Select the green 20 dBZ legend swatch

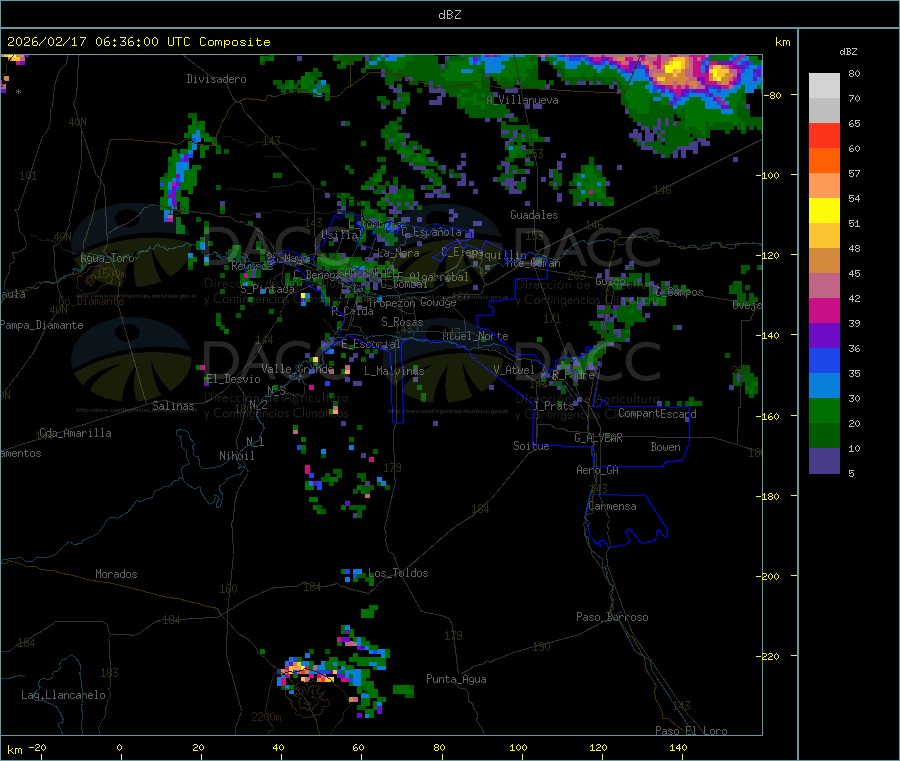tap(824, 410)
